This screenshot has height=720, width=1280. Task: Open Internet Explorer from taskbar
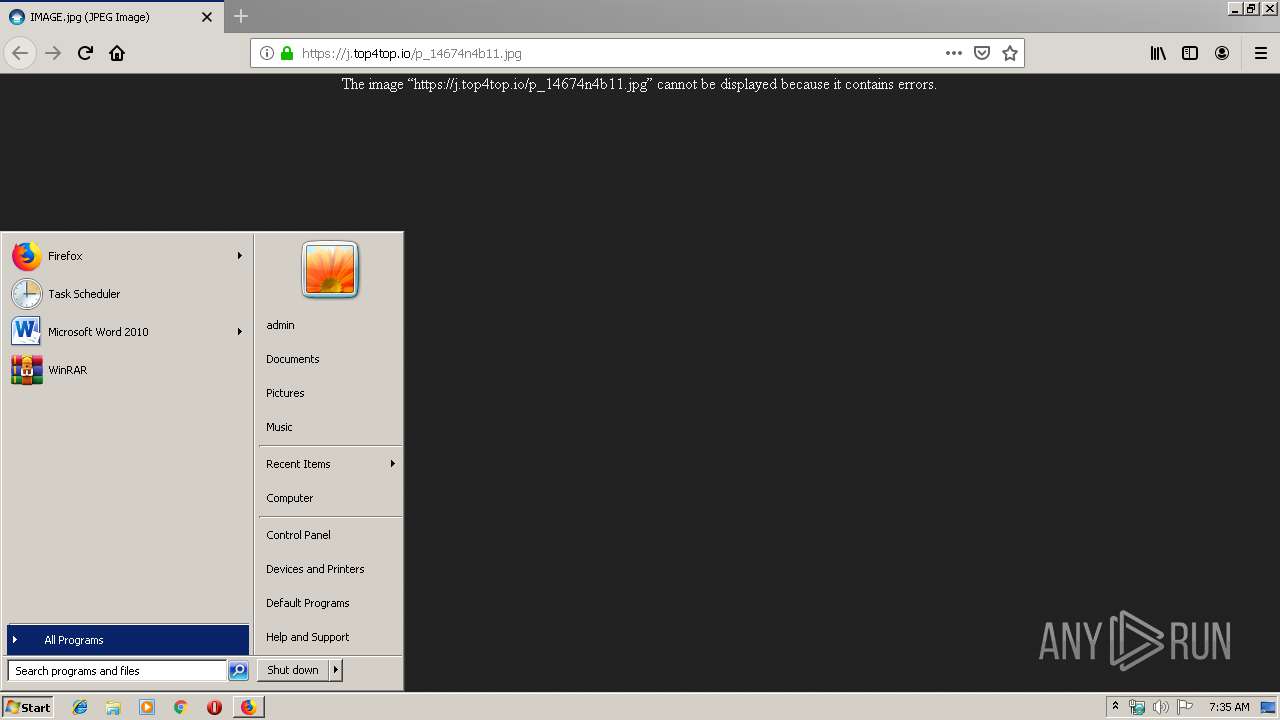[80, 707]
